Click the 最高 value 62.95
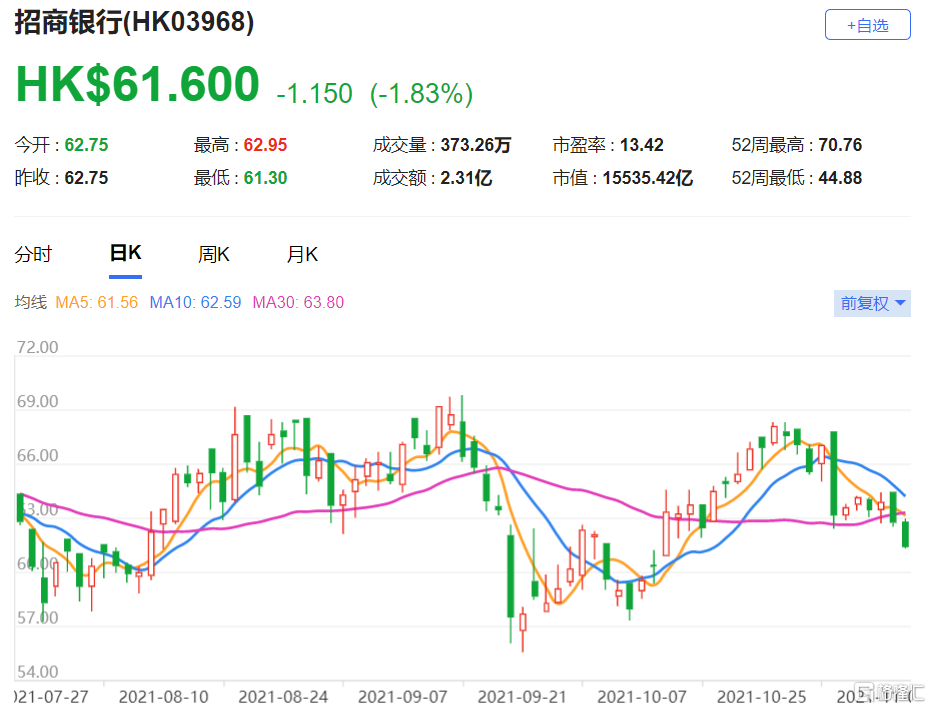 click(265, 145)
